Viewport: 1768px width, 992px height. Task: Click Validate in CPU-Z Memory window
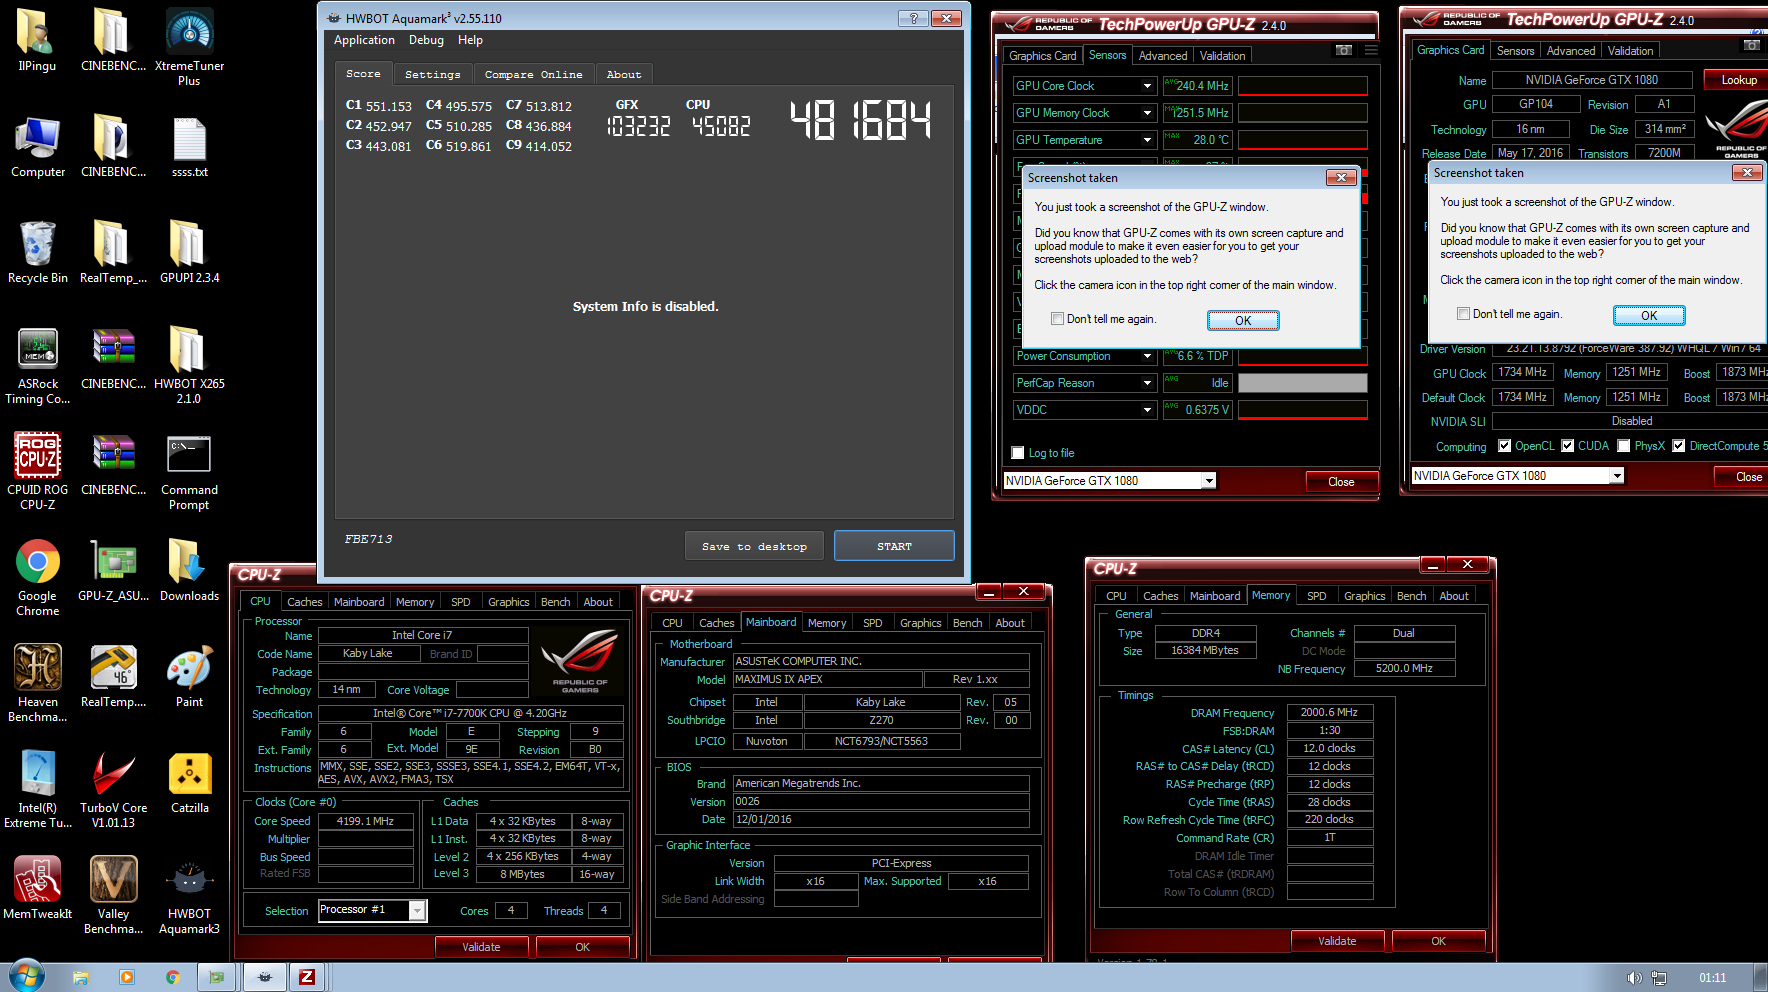tap(1337, 941)
